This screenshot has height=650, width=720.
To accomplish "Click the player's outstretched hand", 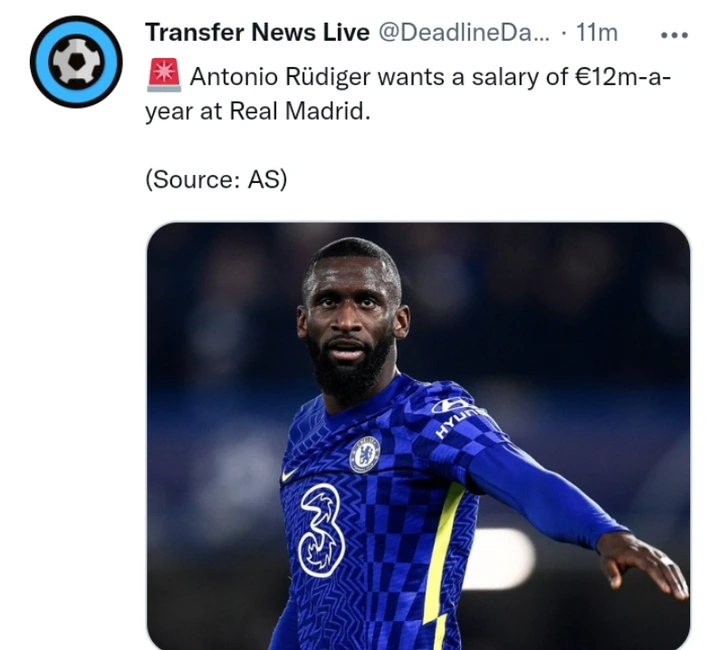I will click(645, 564).
